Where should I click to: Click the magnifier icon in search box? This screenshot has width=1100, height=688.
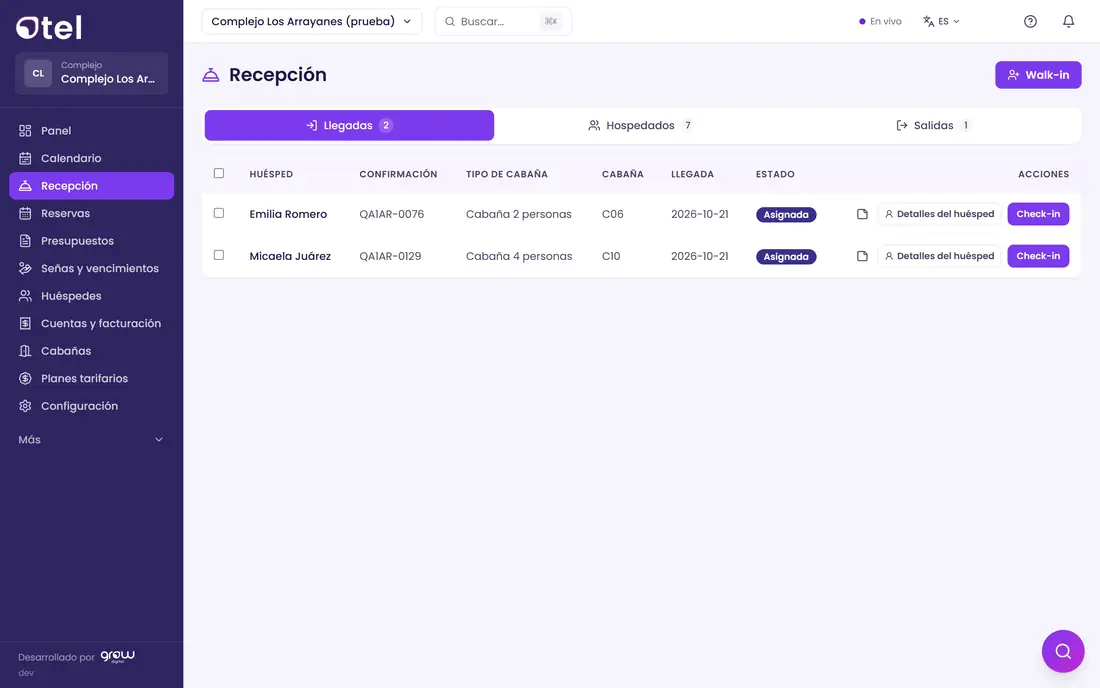(450, 21)
